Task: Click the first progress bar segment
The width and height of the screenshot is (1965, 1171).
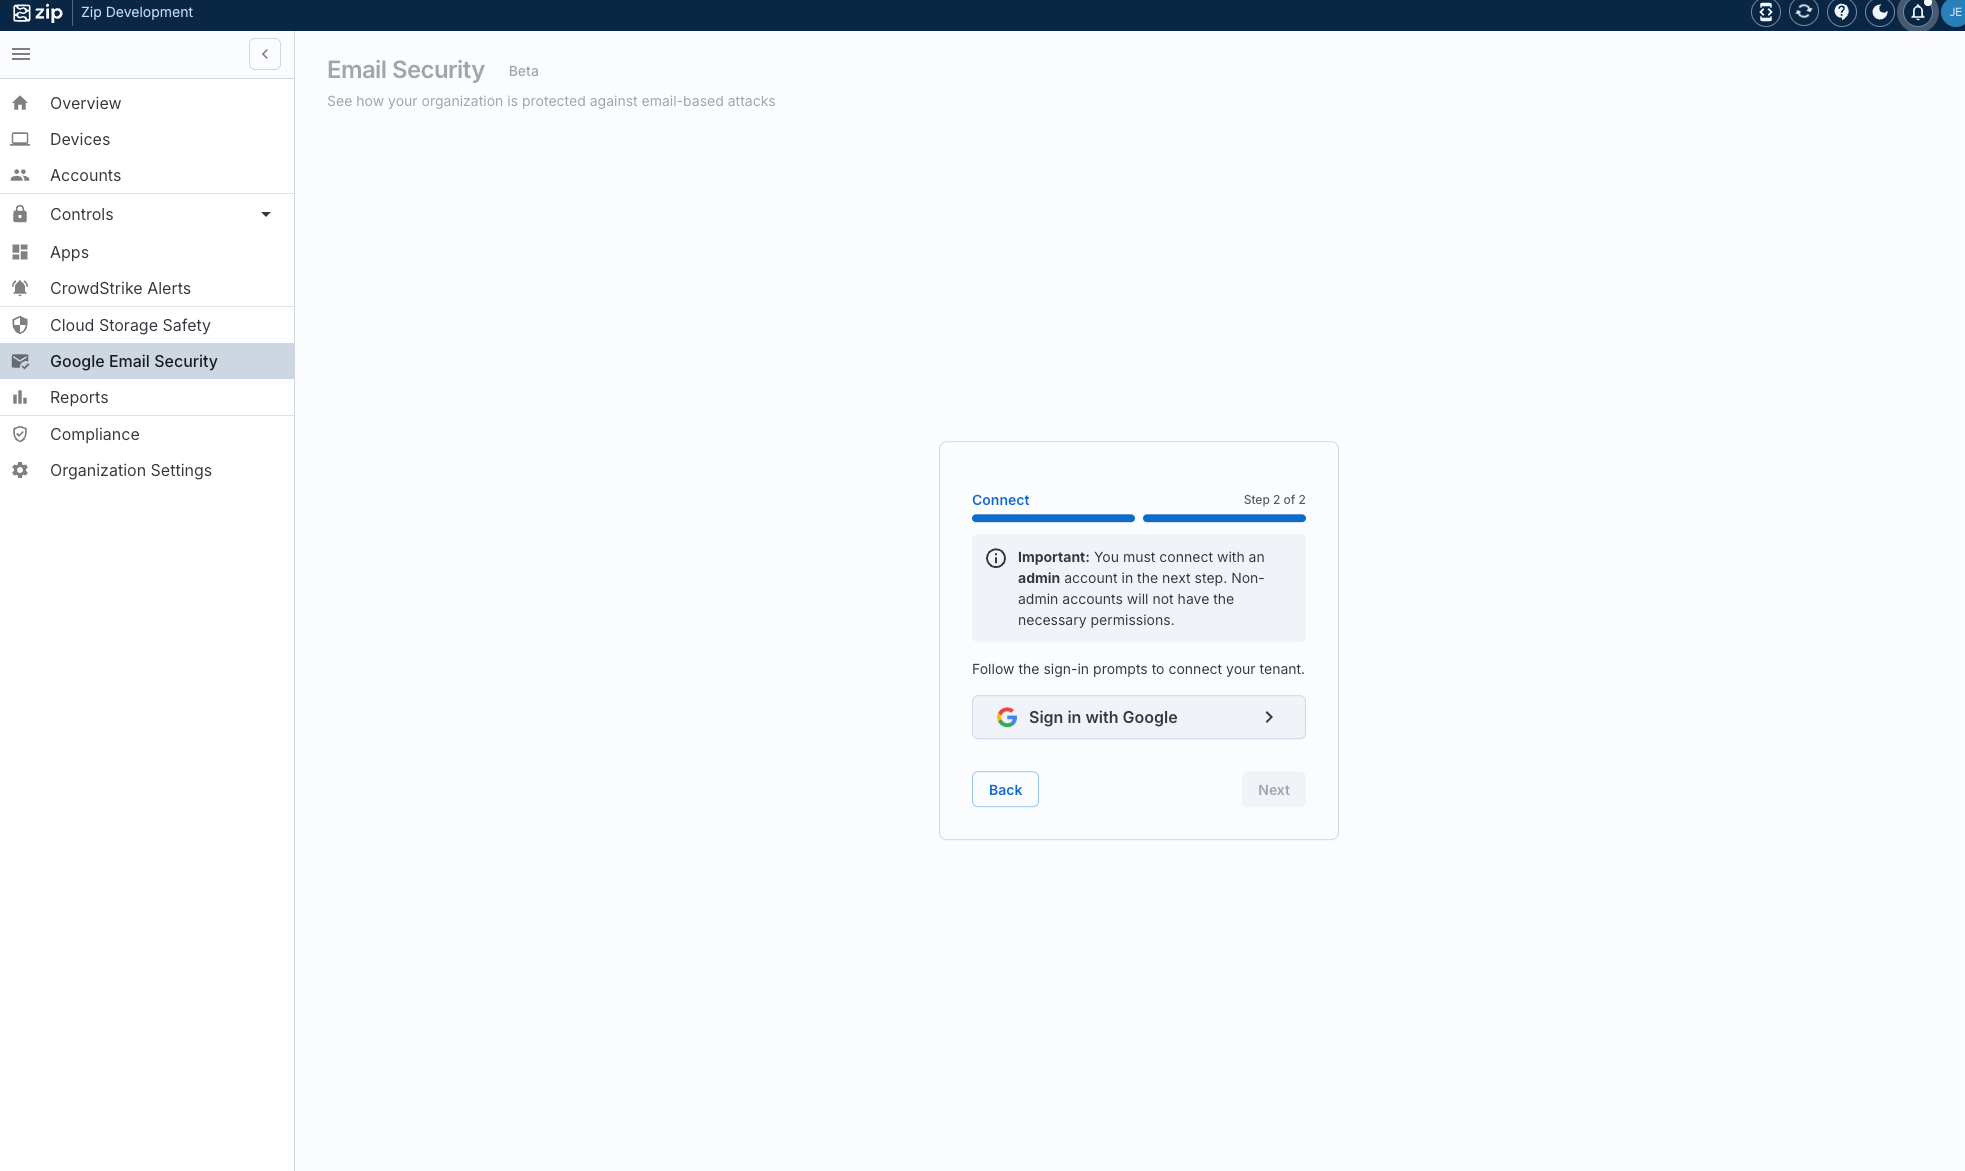Action: (1053, 518)
